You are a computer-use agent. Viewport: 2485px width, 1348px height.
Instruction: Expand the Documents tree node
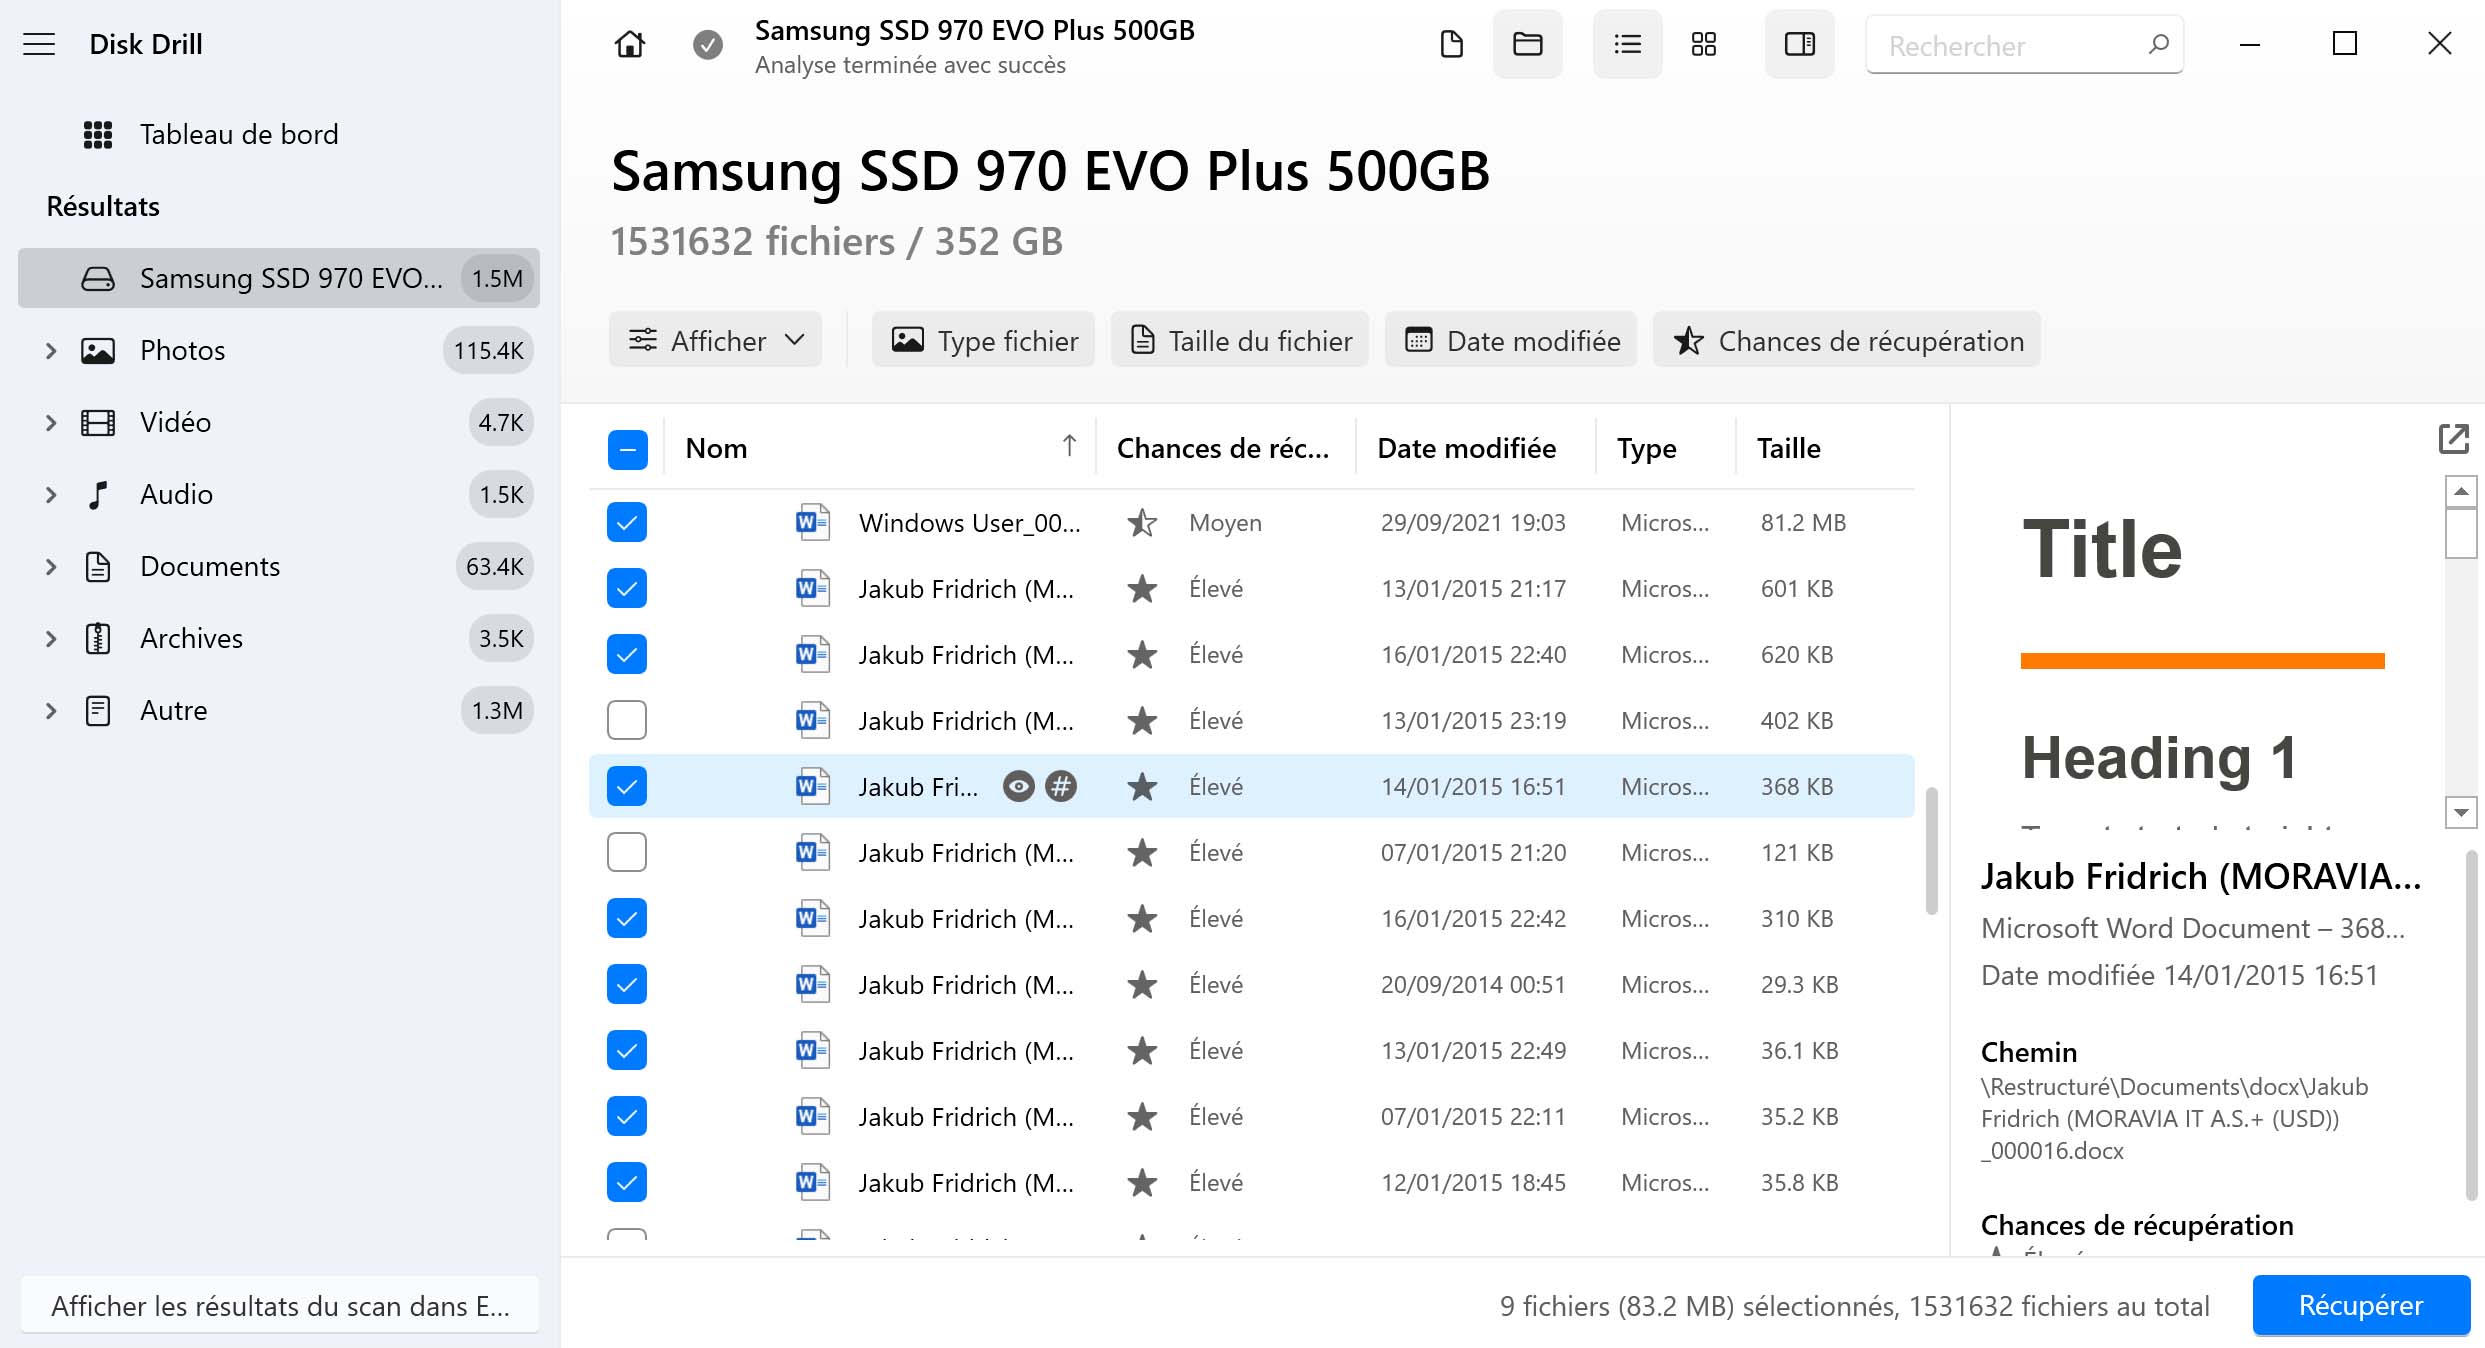50,567
